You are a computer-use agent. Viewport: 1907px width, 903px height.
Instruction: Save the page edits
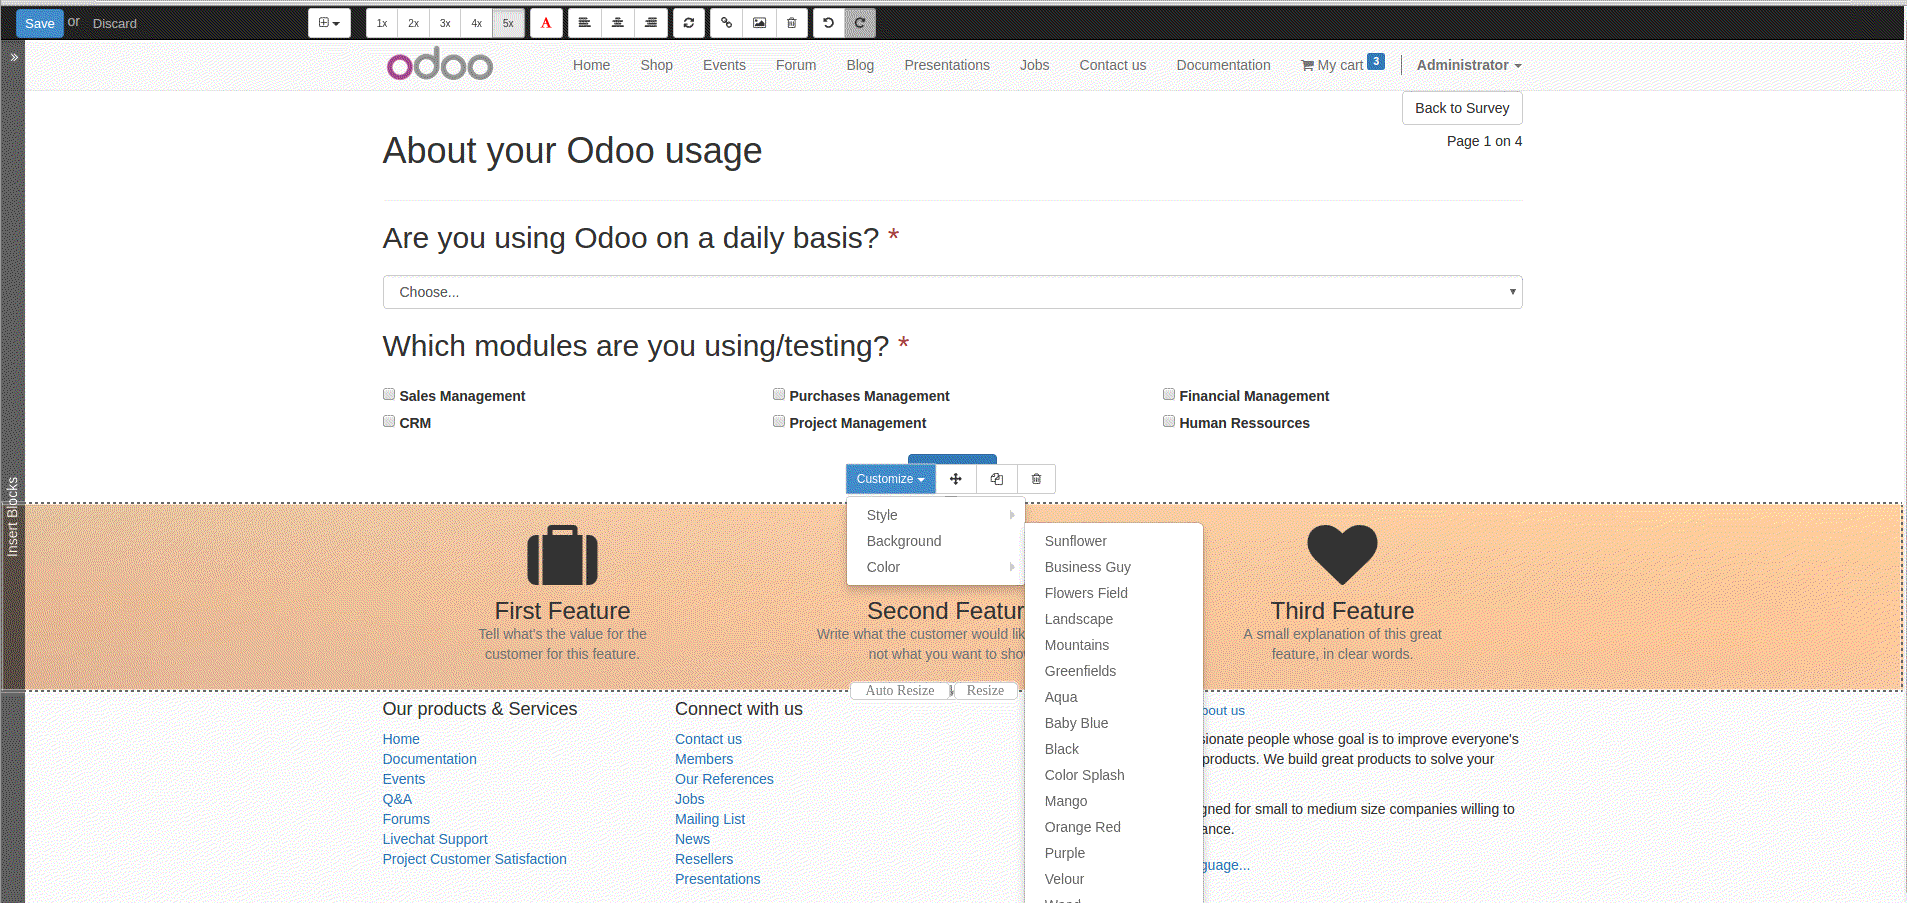click(x=40, y=23)
